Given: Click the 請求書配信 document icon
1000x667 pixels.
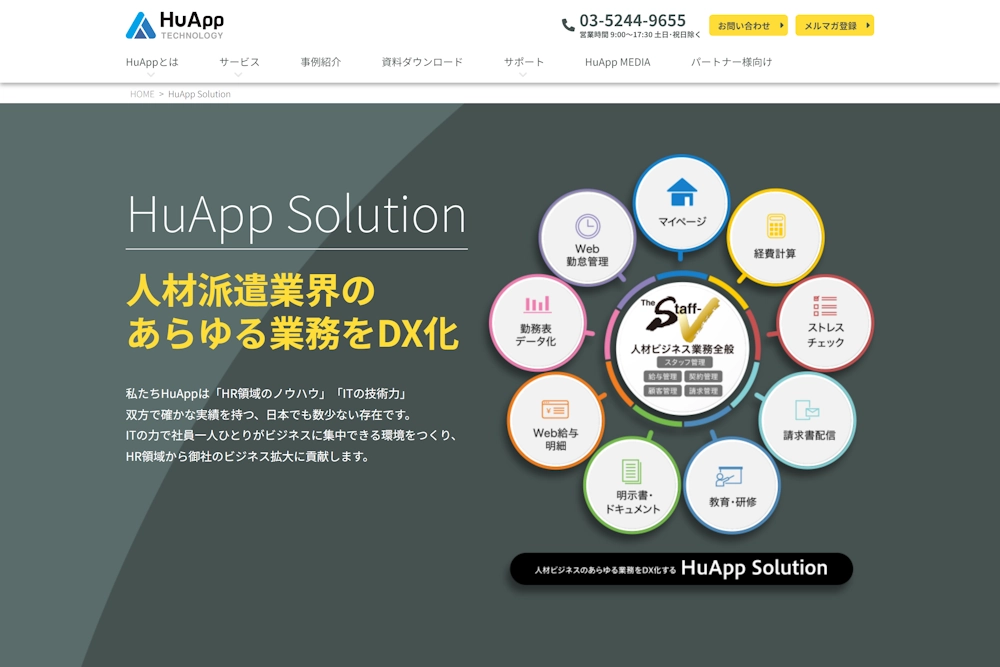Looking at the screenshot, I should point(808,408).
